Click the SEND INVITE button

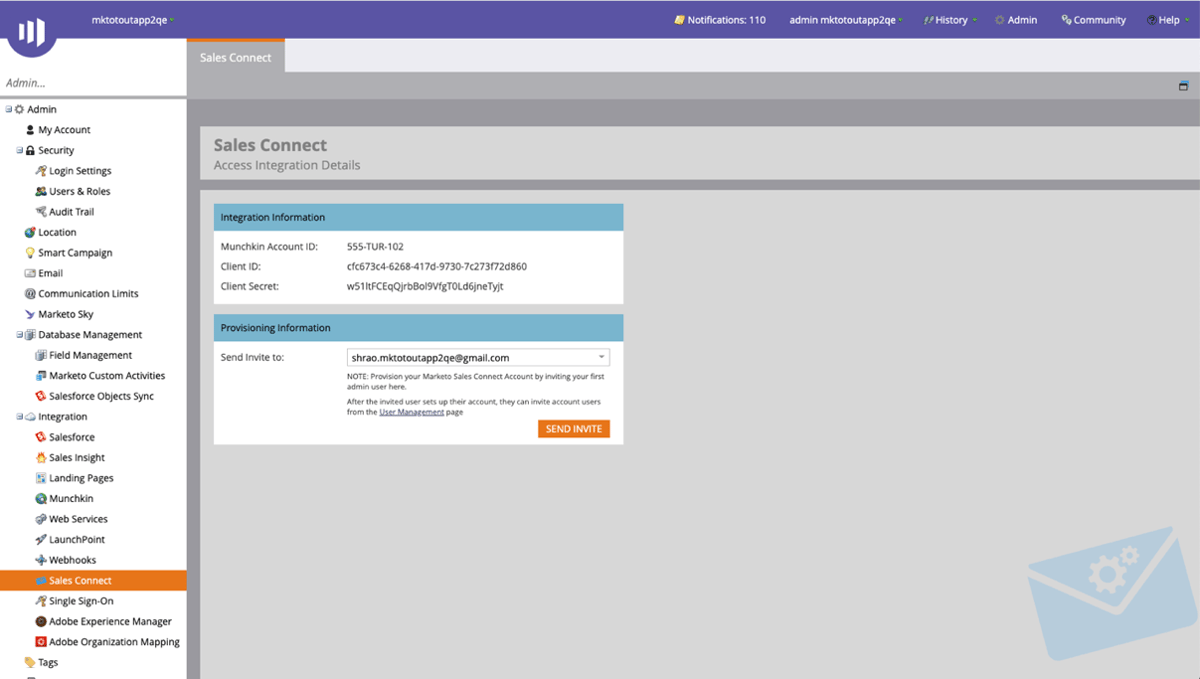tap(573, 428)
